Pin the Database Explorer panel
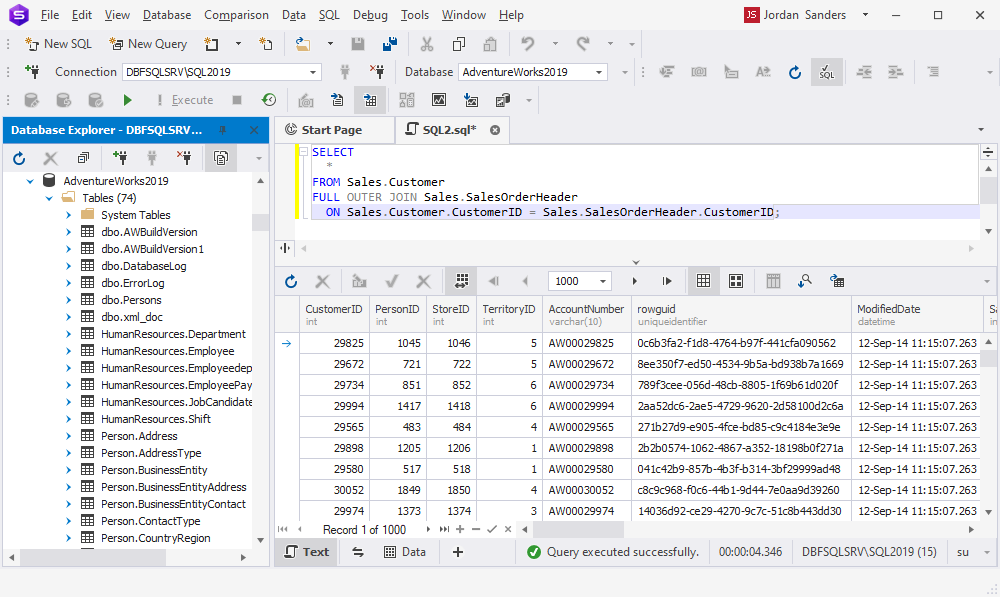This screenshot has height=597, width=1000. [223, 130]
